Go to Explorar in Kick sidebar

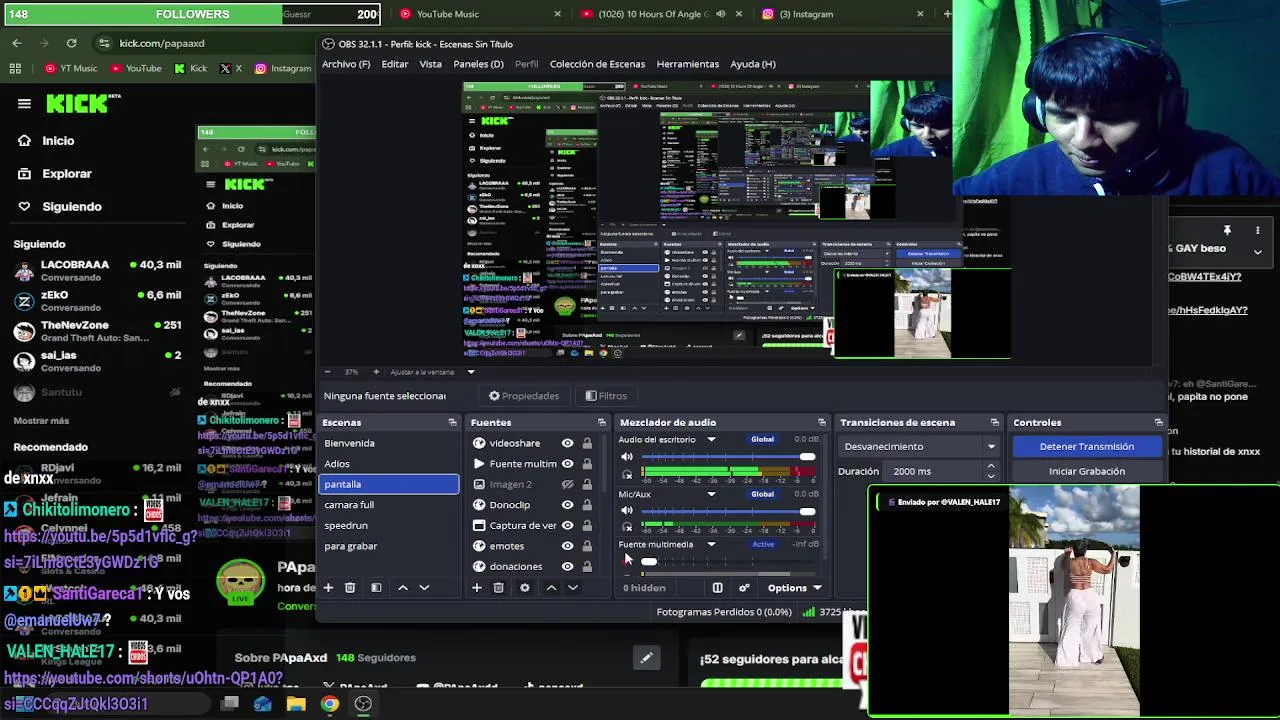[67, 174]
